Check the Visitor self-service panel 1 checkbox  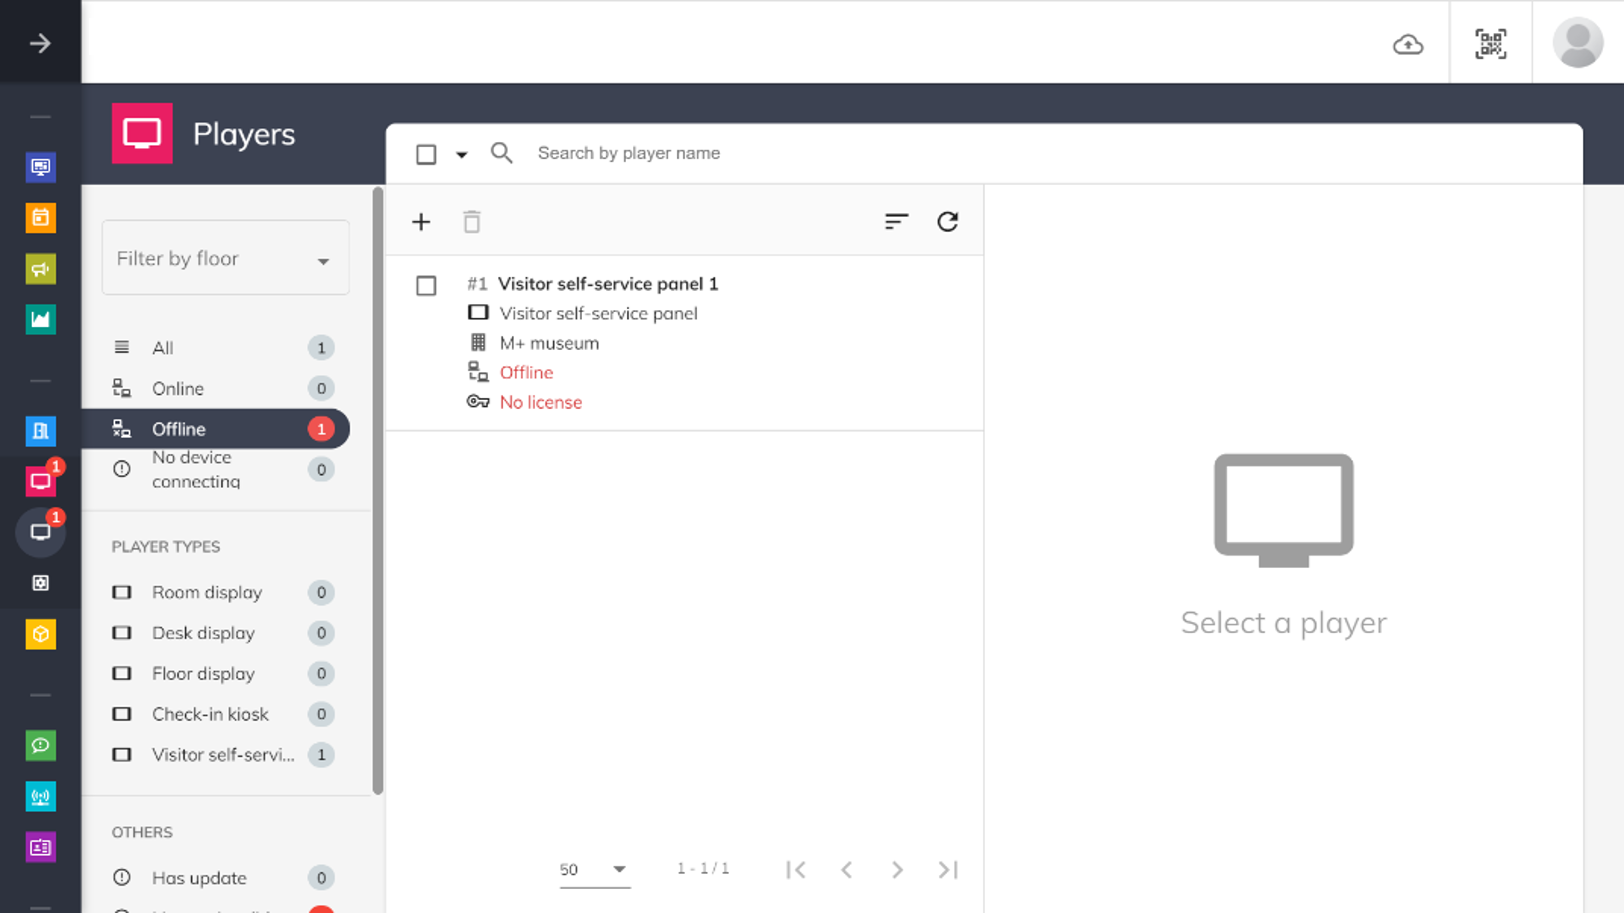(426, 286)
